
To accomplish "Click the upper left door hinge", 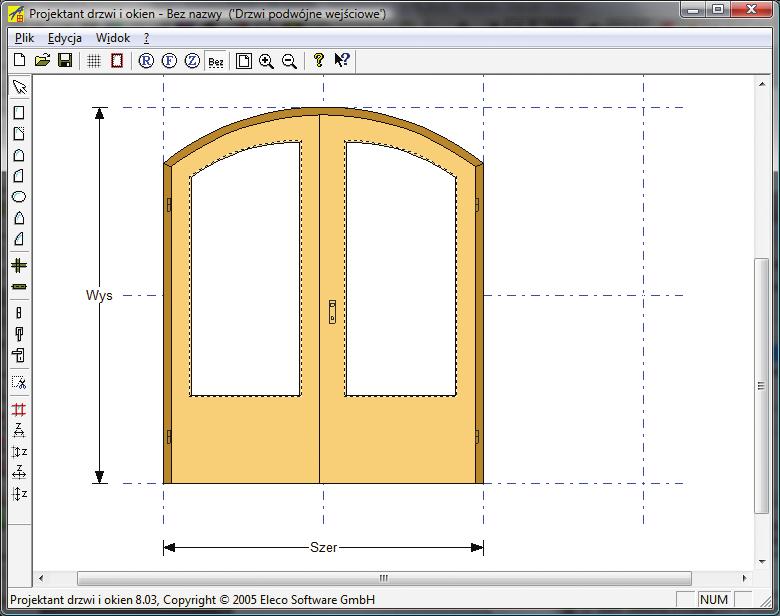I will 169,205.
